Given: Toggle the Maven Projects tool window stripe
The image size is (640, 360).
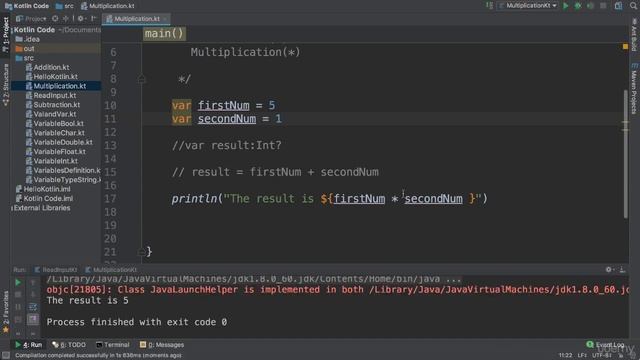Looking at the screenshot, I should [634, 88].
